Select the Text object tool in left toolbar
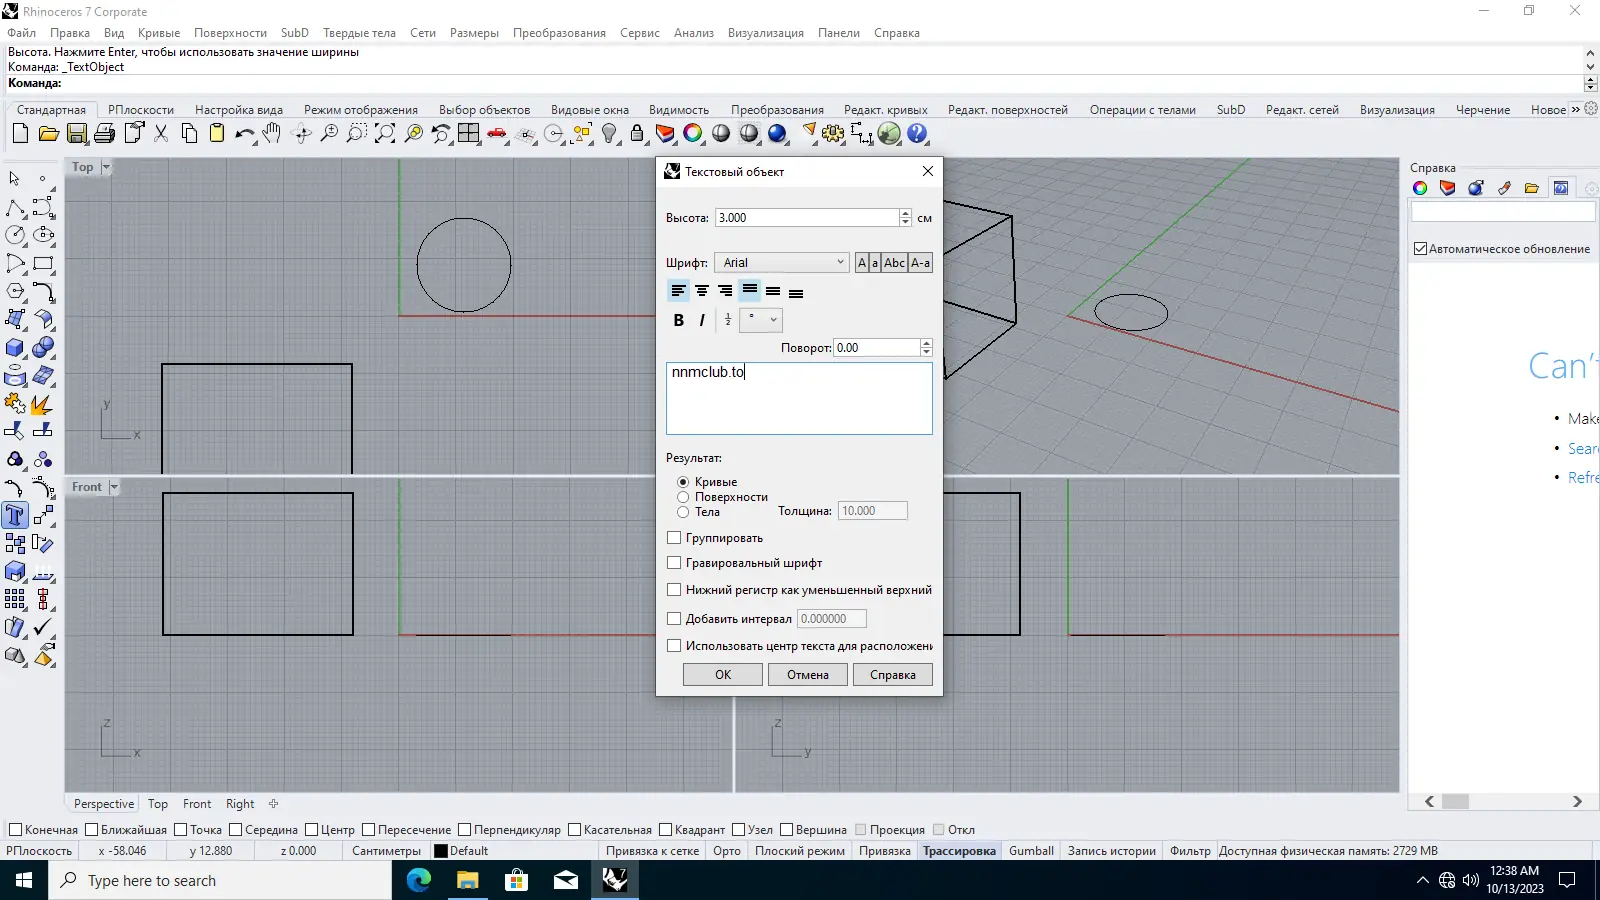This screenshot has height=900, width=1600. click(x=15, y=516)
